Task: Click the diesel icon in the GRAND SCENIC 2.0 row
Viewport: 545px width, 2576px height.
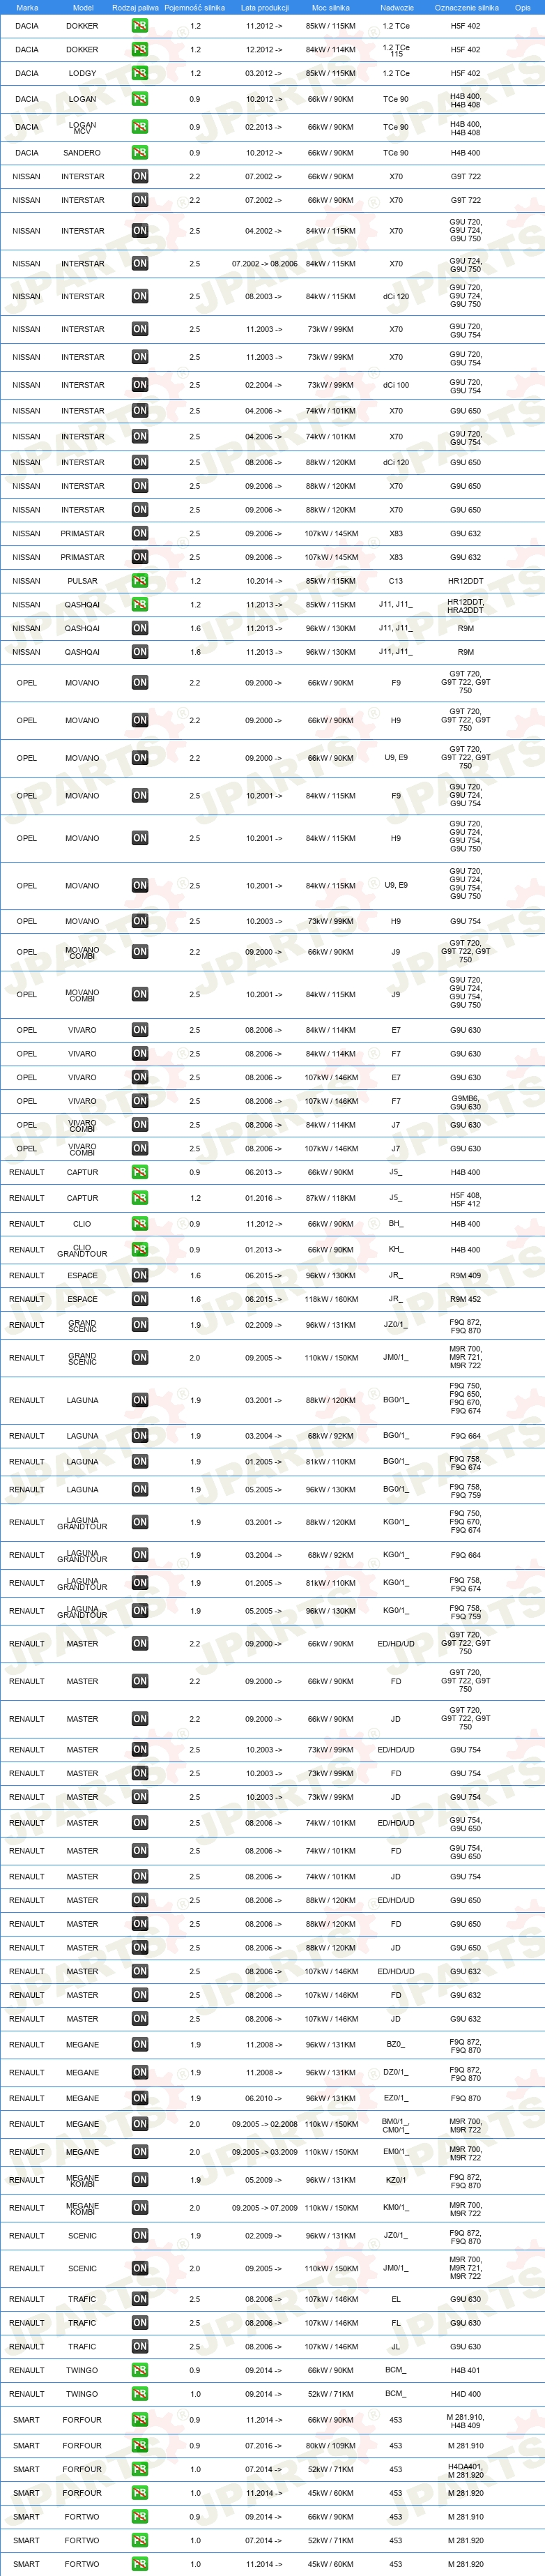Action: pos(140,1358)
